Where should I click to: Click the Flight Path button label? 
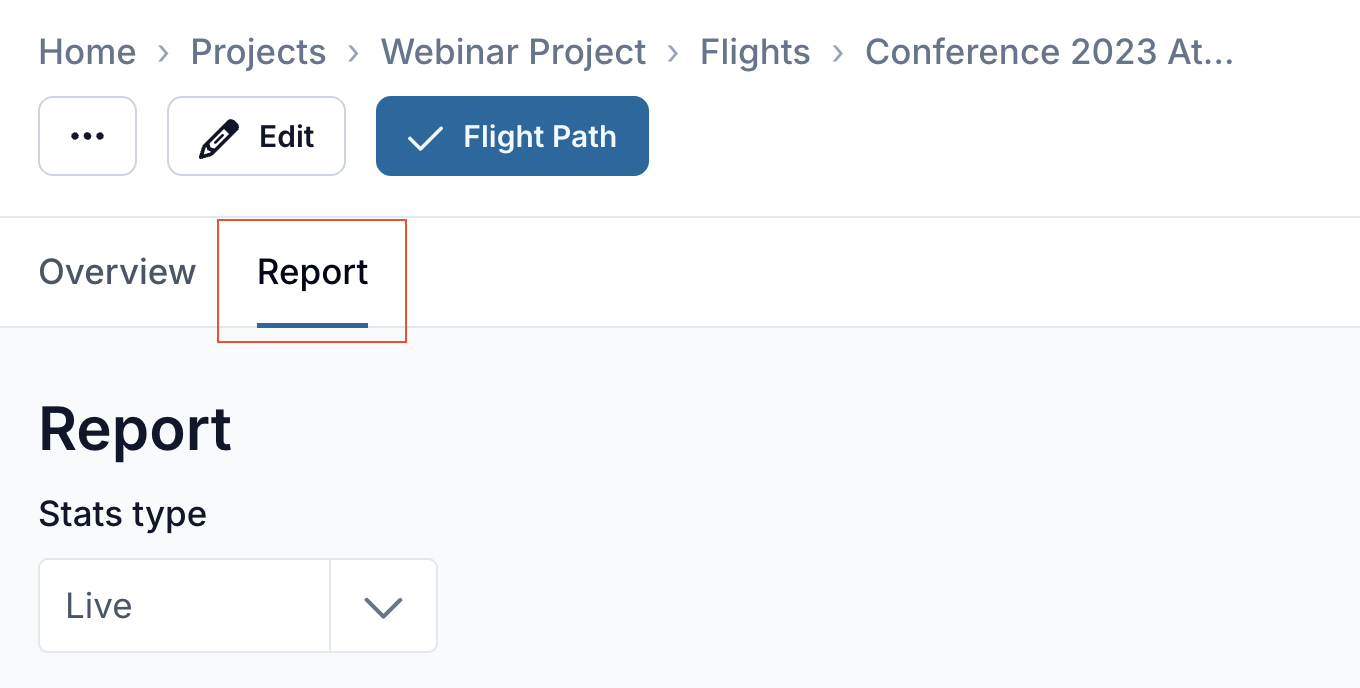click(540, 137)
